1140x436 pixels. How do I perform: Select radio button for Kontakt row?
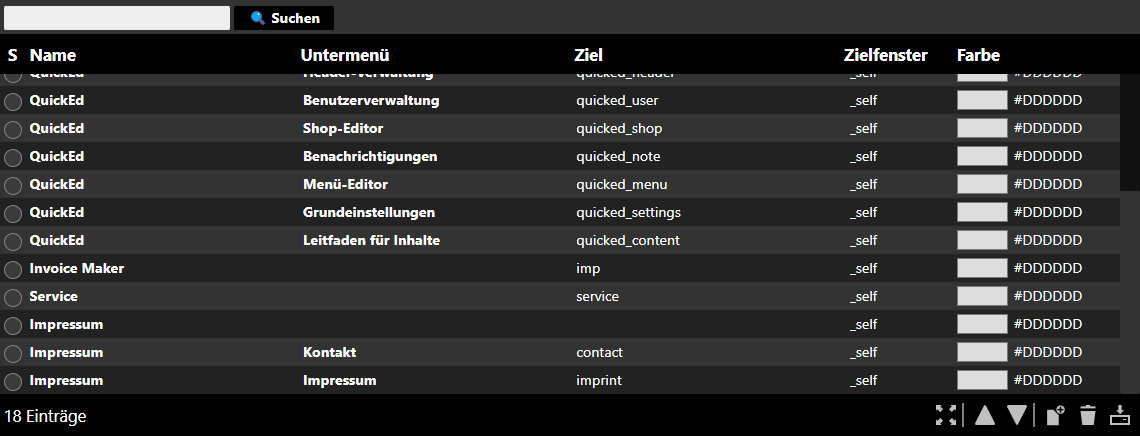(x=13, y=354)
